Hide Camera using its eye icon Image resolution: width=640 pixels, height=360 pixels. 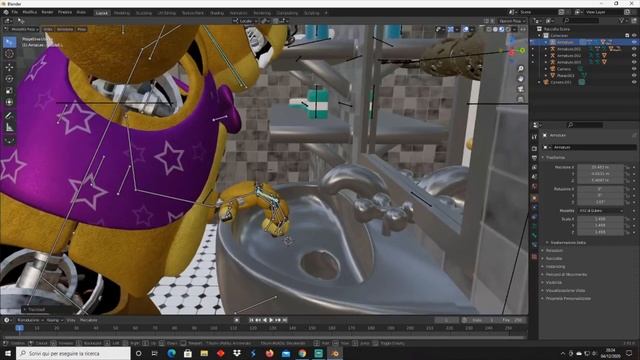(x=634, y=69)
